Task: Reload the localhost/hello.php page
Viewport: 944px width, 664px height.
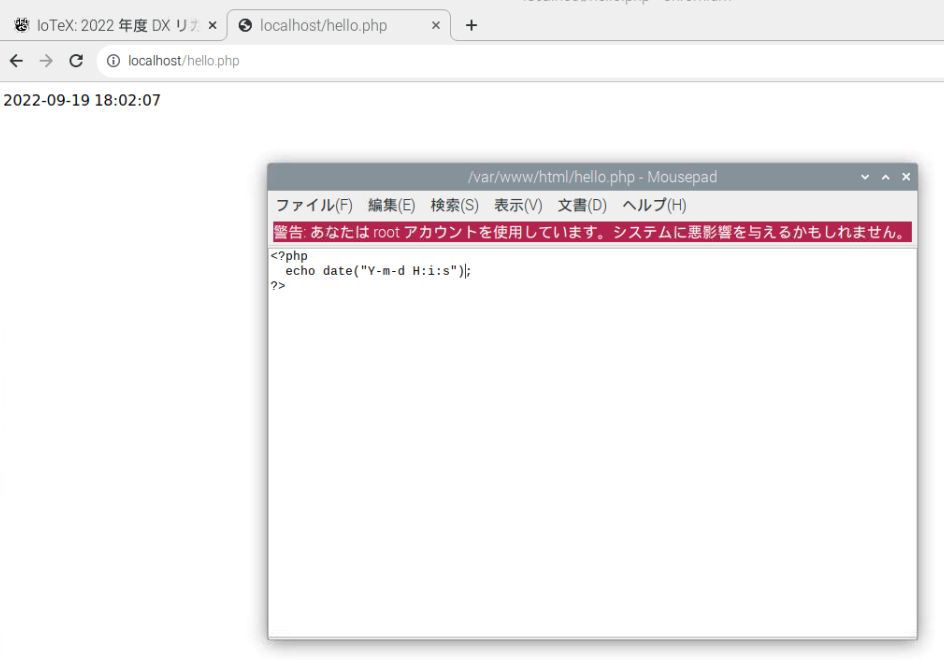Action: click(76, 61)
